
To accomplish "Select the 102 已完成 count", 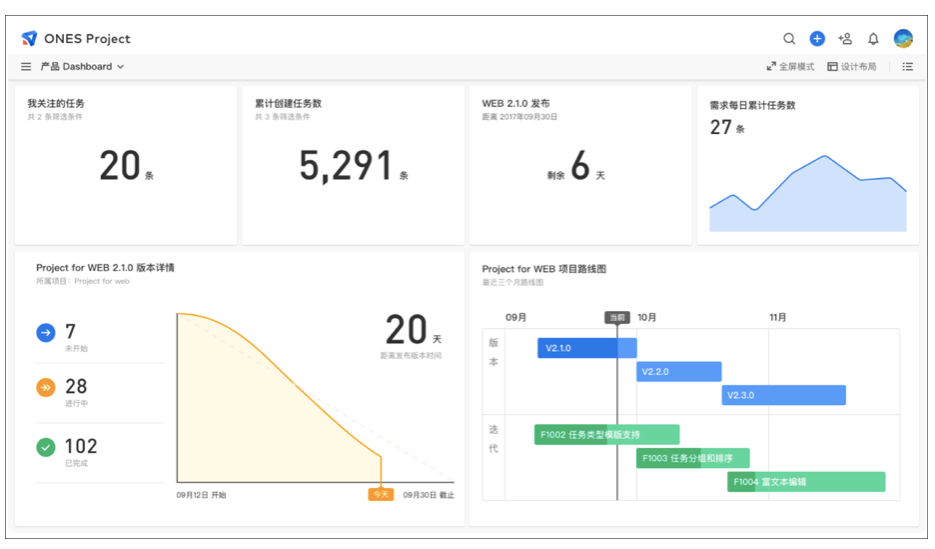I will pos(81,446).
